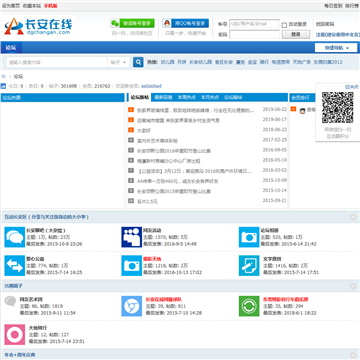Click the grey rank 4 badge in new posts
Screen dimensions: 360x360
(x=131, y=140)
